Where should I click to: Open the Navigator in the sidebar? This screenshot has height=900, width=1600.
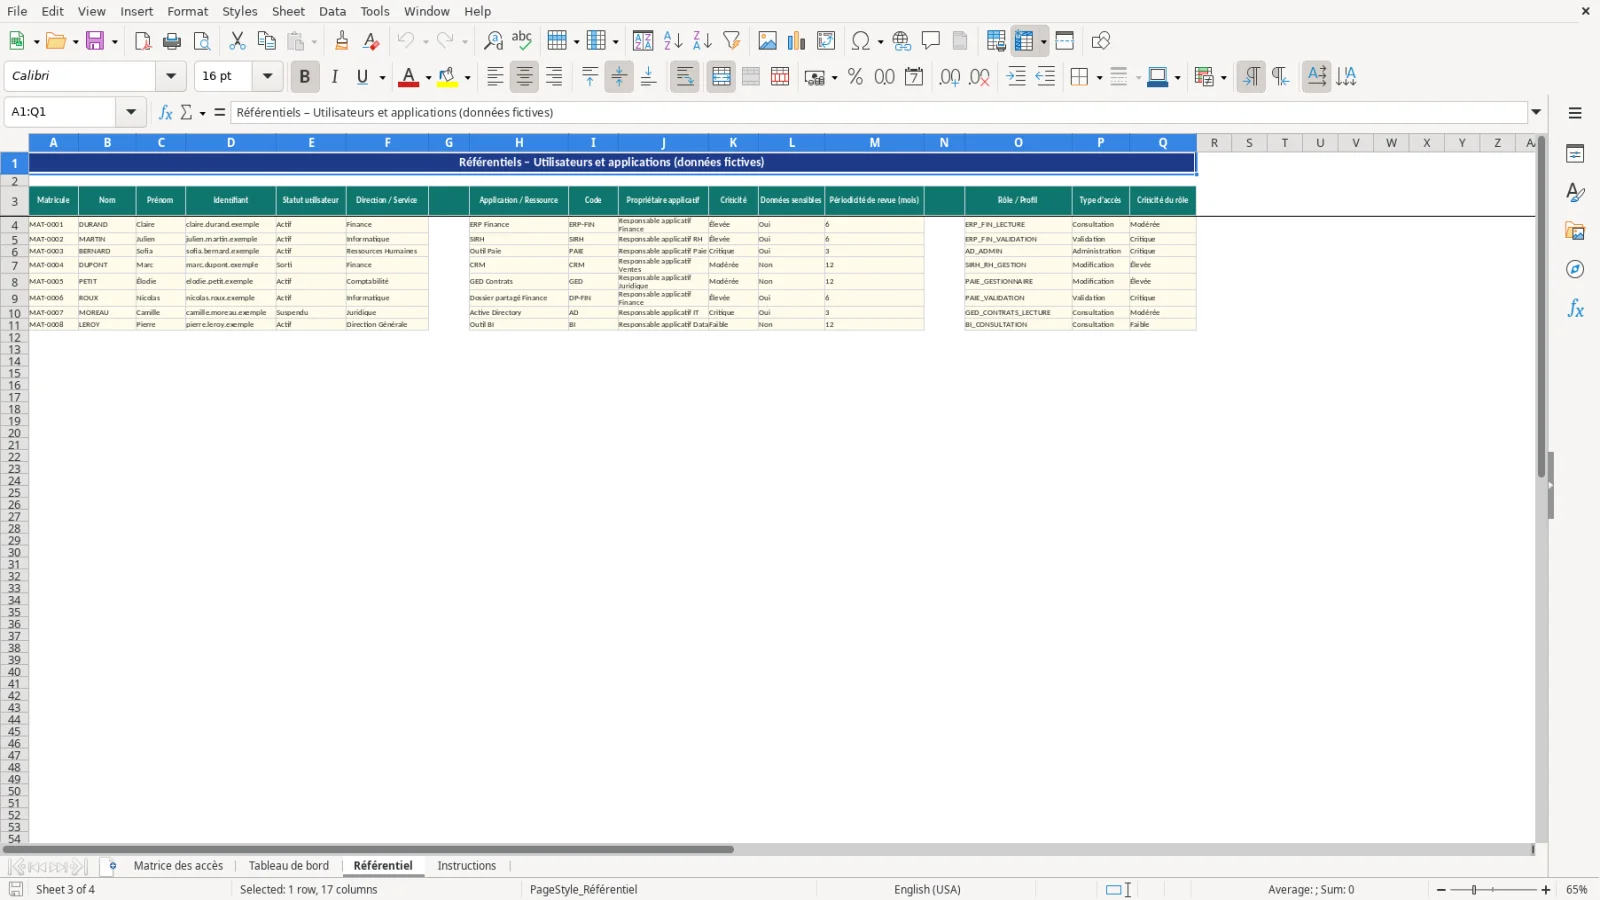1575,270
